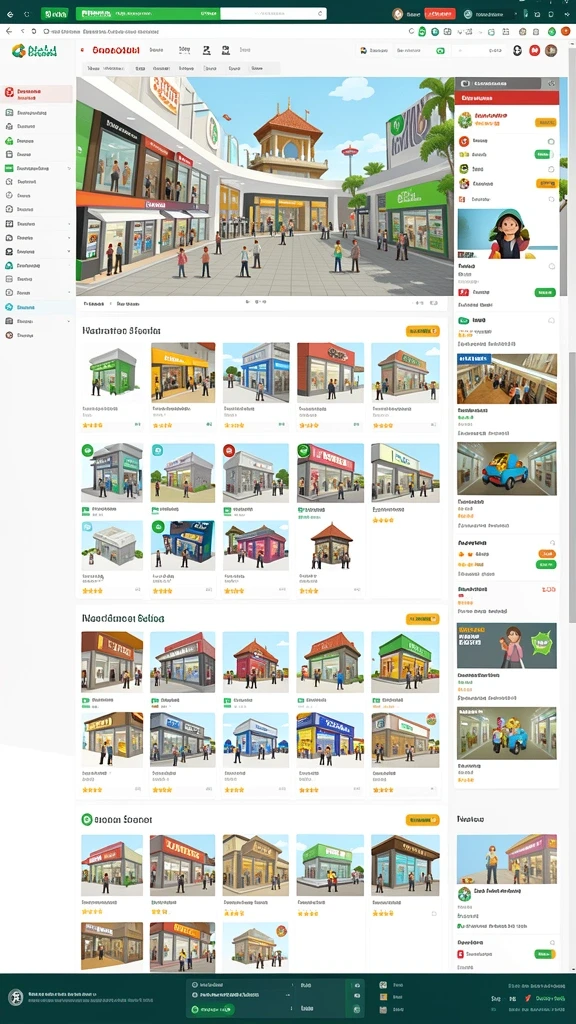Click the red-orange round icon in right panel list
This screenshot has width=576, height=1024.
coord(464,141)
